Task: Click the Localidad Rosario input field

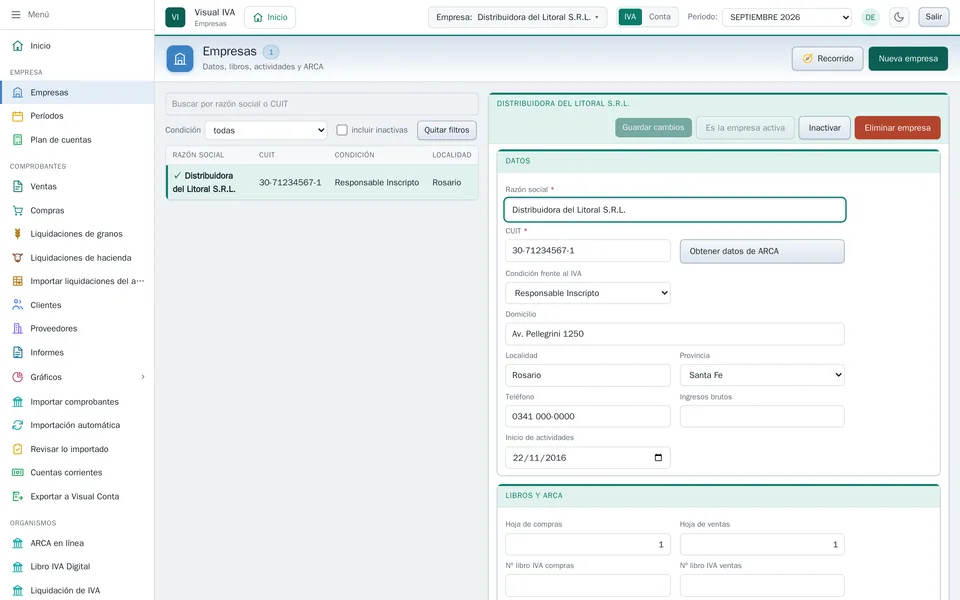Action: pos(588,375)
